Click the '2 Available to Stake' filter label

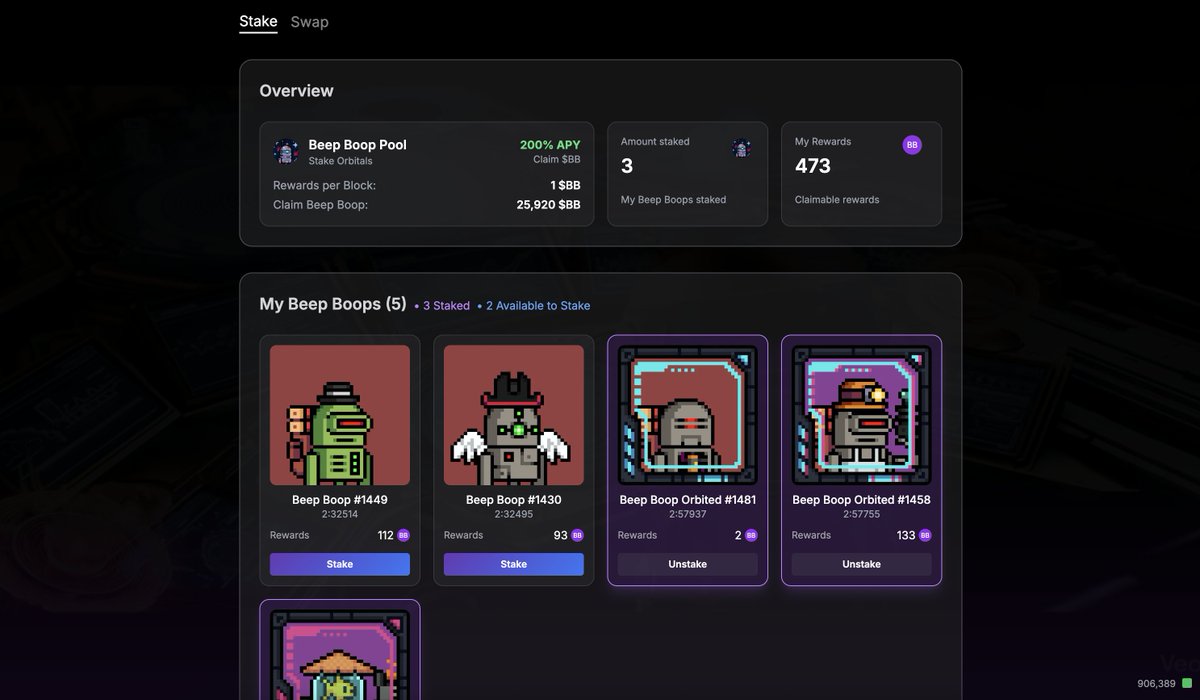[534, 306]
